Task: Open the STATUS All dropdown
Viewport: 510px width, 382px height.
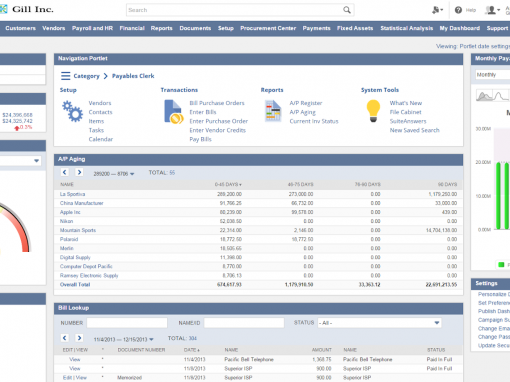Action: [x=379, y=323]
